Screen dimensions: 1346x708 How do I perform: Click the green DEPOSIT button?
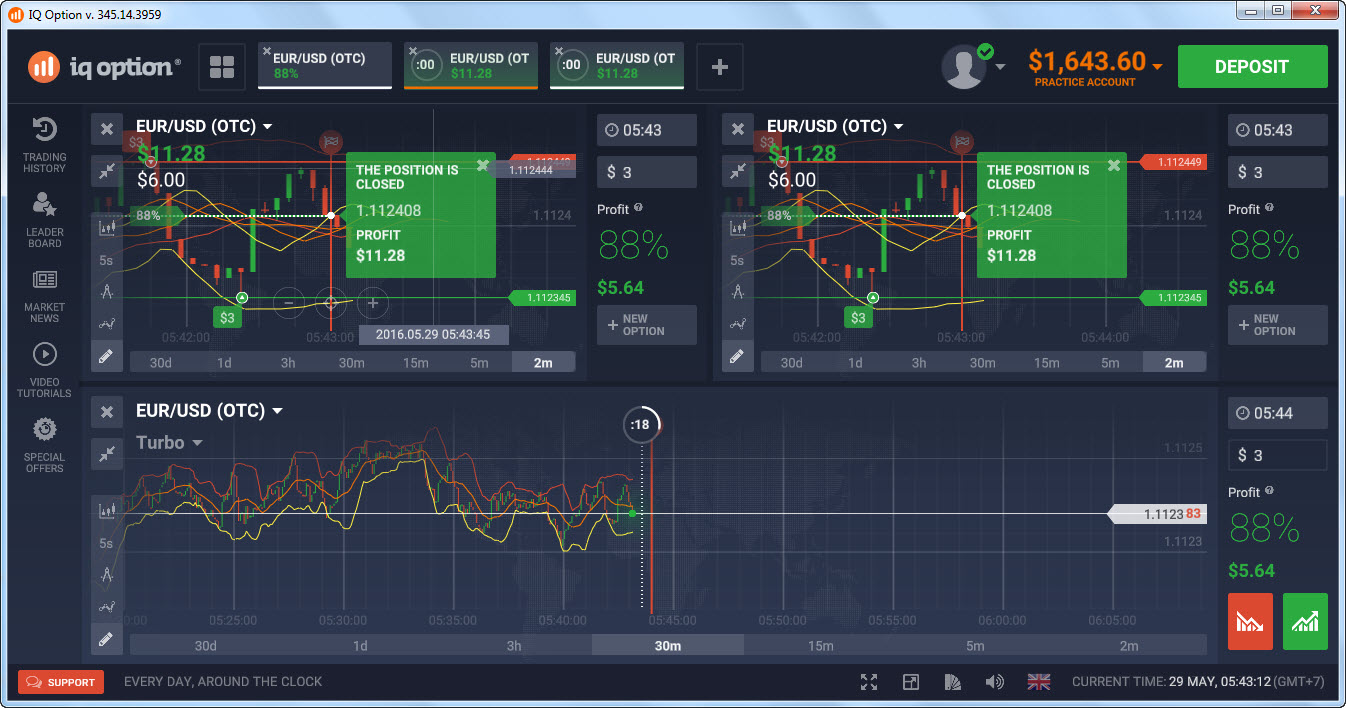coord(1252,67)
